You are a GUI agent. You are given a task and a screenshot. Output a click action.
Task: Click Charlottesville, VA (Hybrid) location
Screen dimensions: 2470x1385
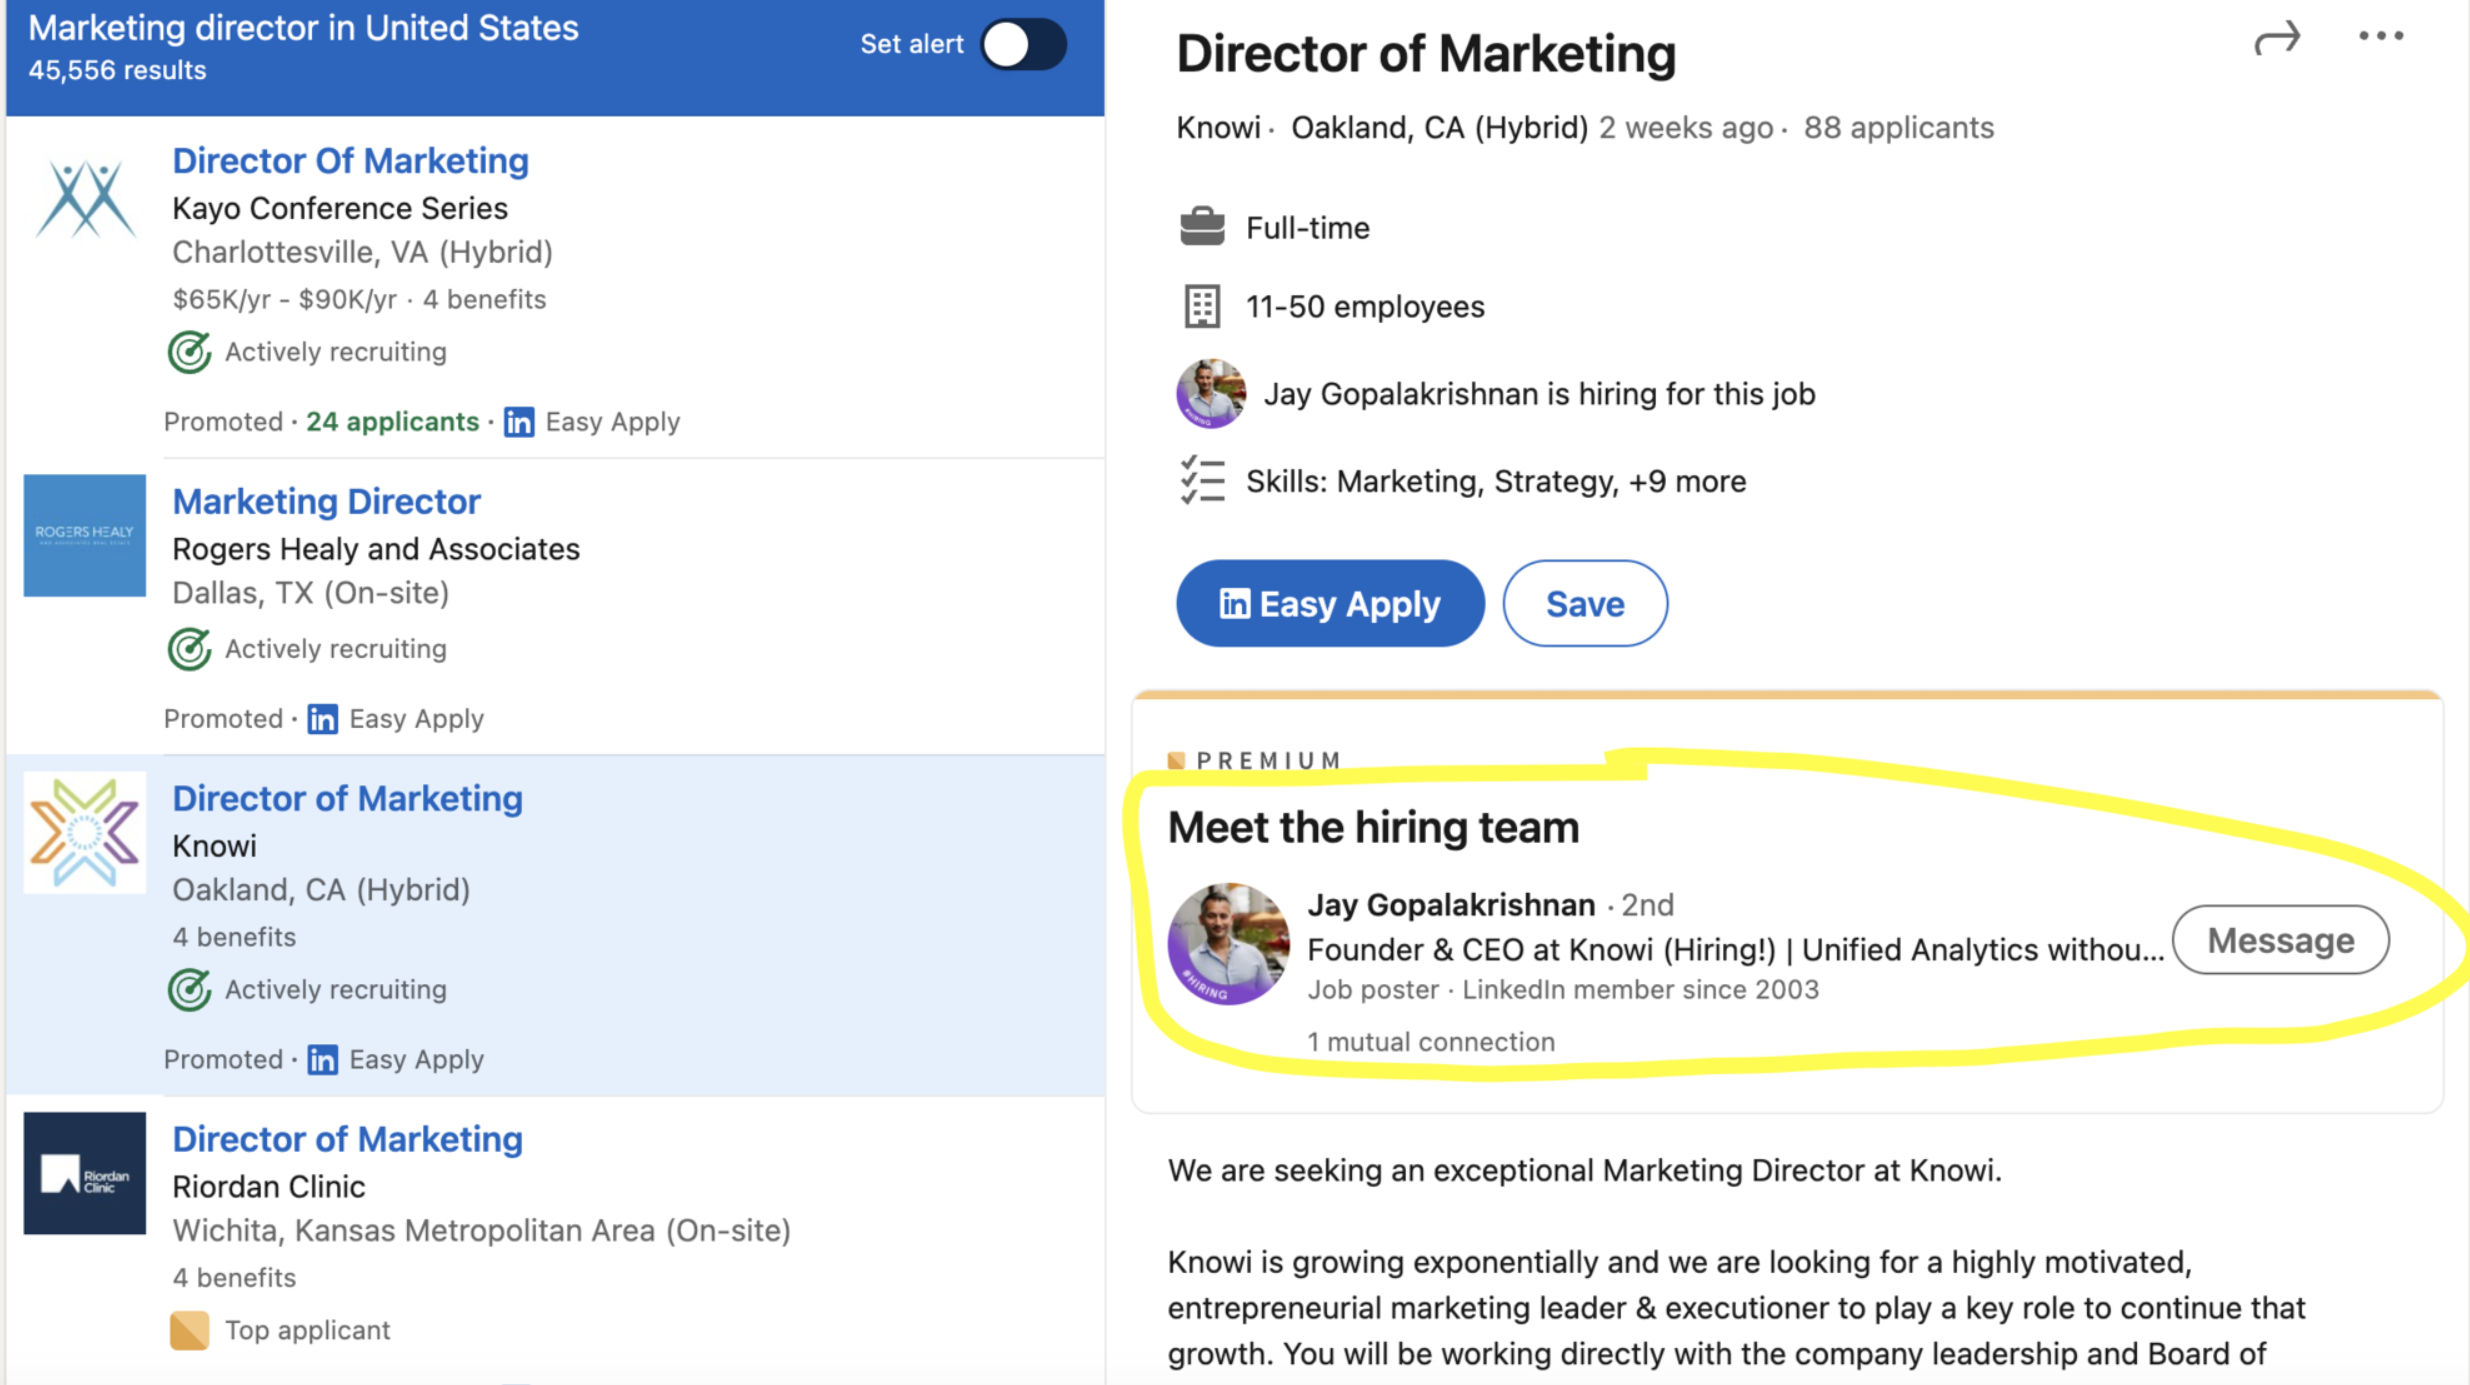pyautogui.click(x=362, y=252)
